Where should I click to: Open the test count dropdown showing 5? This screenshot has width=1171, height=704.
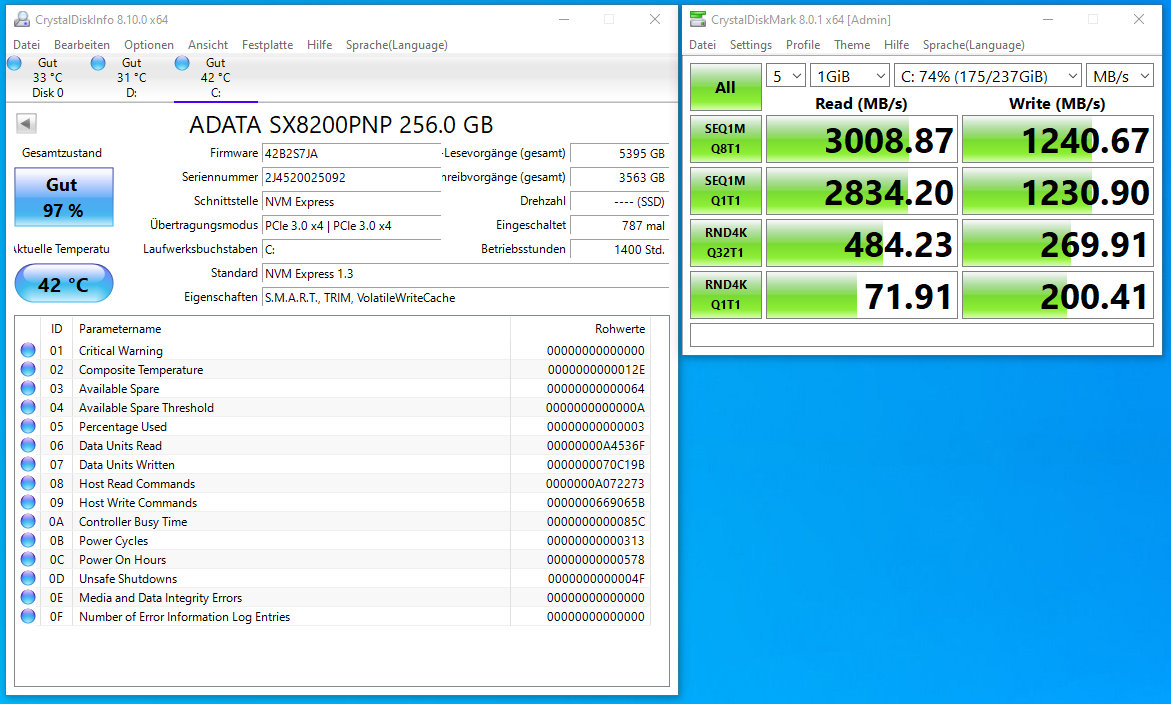click(x=786, y=76)
